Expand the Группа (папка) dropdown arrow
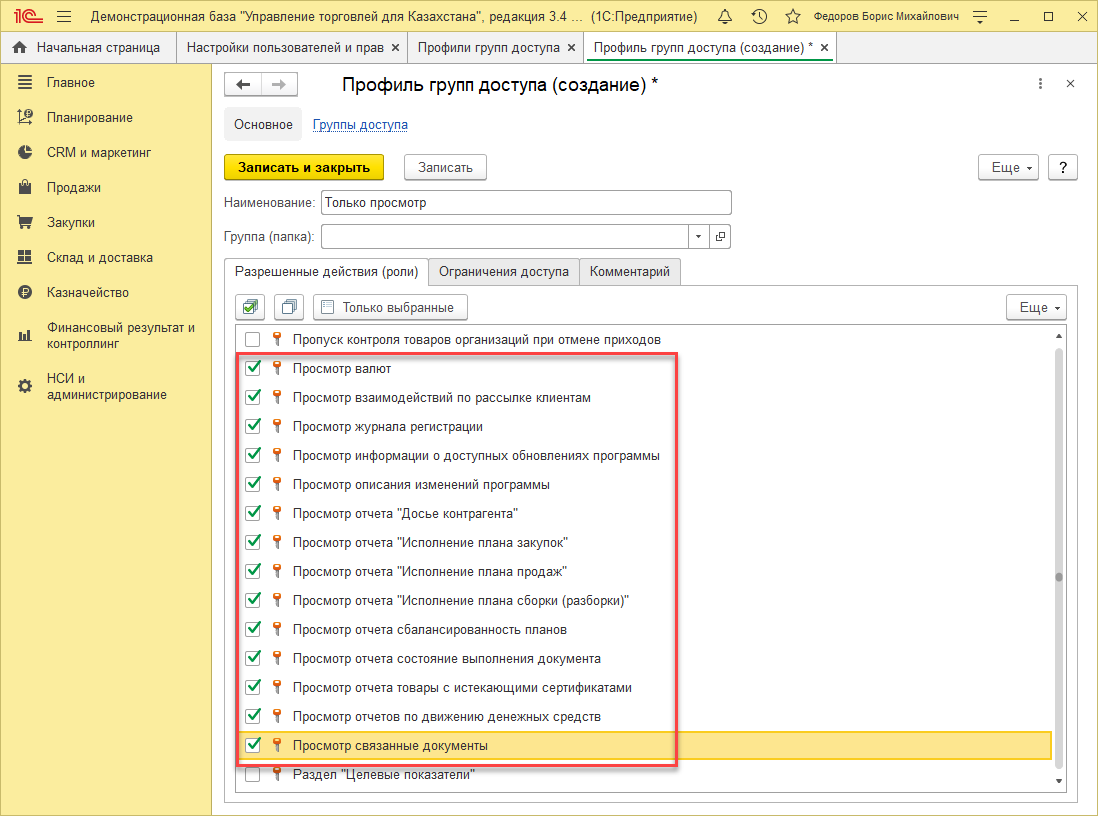The image size is (1098, 816). 697,237
